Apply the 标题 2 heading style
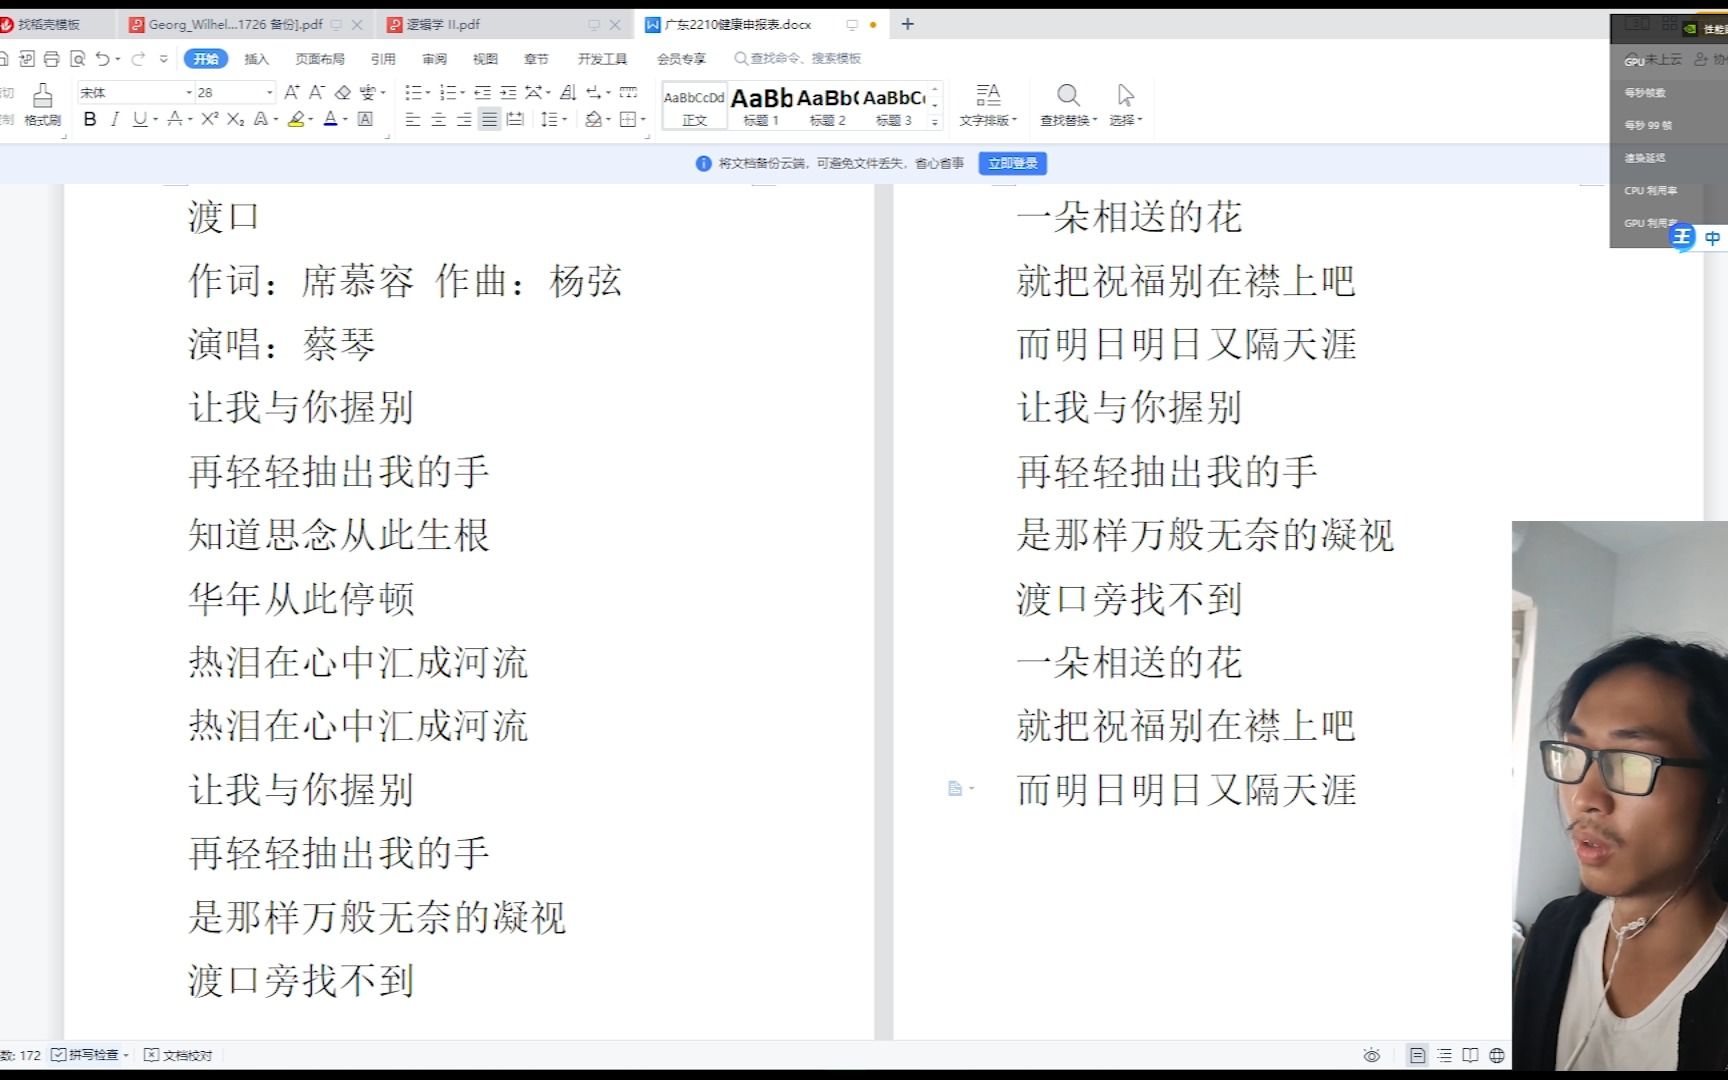The height and width of the screenshot is (1080, 1728). tap(827, 106)
